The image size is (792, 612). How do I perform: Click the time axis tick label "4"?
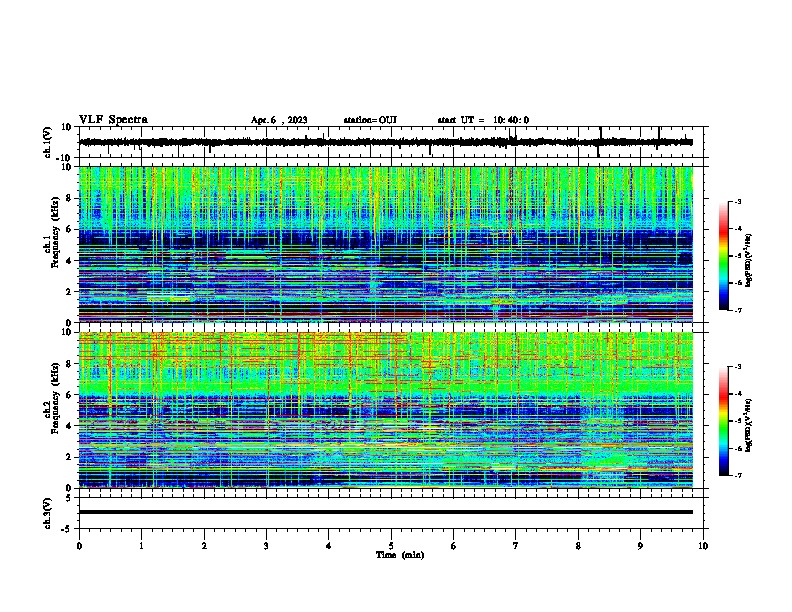tap(329, 546)
